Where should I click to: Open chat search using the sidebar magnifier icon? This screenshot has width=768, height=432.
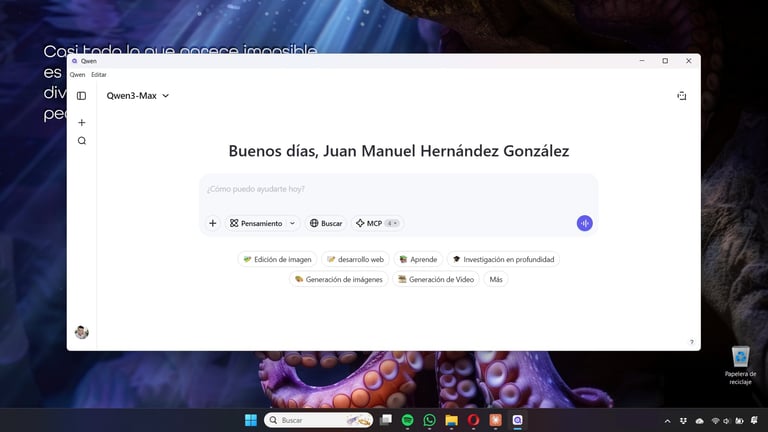pos(82,141)
